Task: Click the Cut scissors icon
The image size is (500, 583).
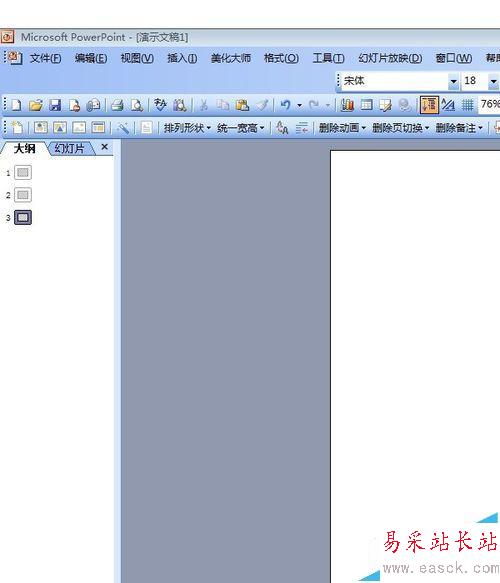Action: pos(204,105)
